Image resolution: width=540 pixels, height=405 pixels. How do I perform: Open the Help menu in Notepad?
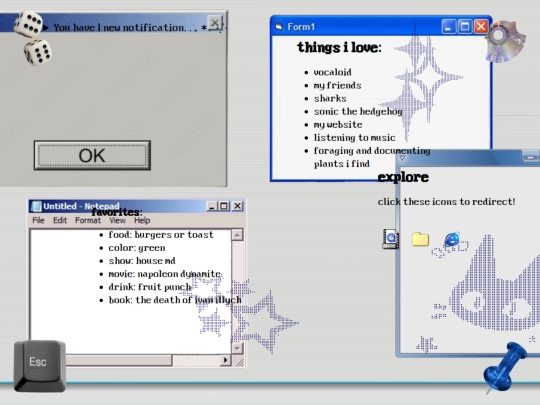(142, 220)
